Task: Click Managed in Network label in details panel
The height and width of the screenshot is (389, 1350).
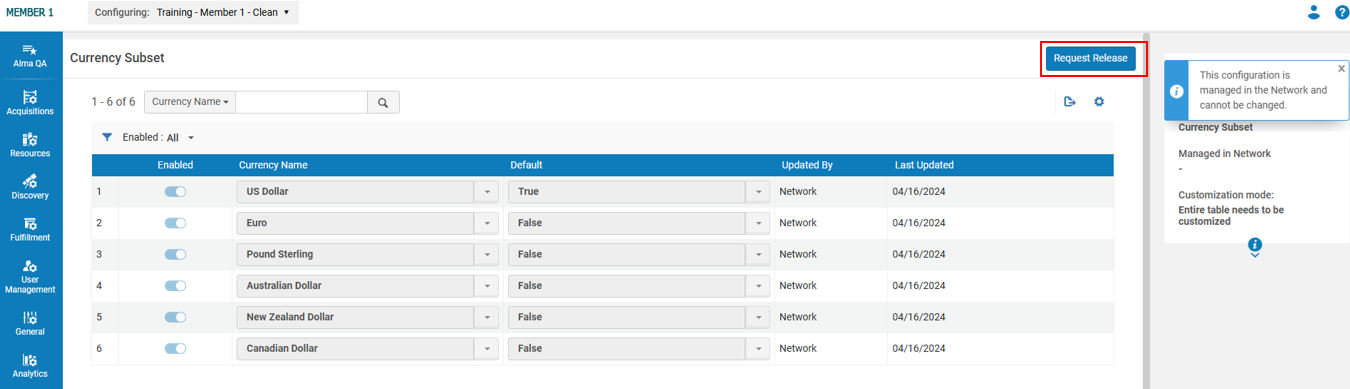Action: [1224, 154]
